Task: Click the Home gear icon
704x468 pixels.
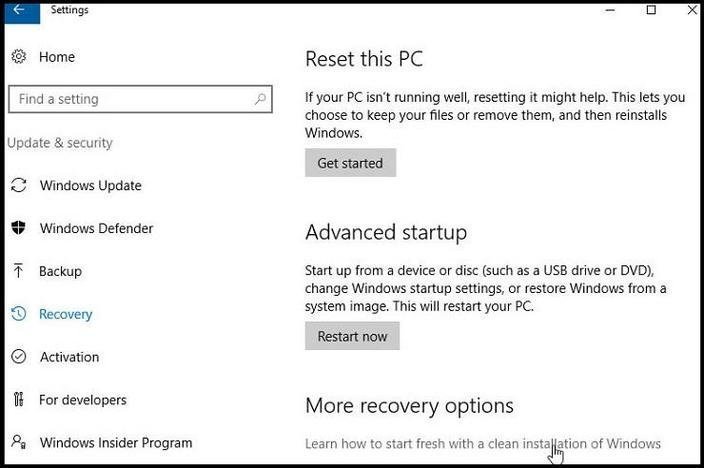Action: 18,57
